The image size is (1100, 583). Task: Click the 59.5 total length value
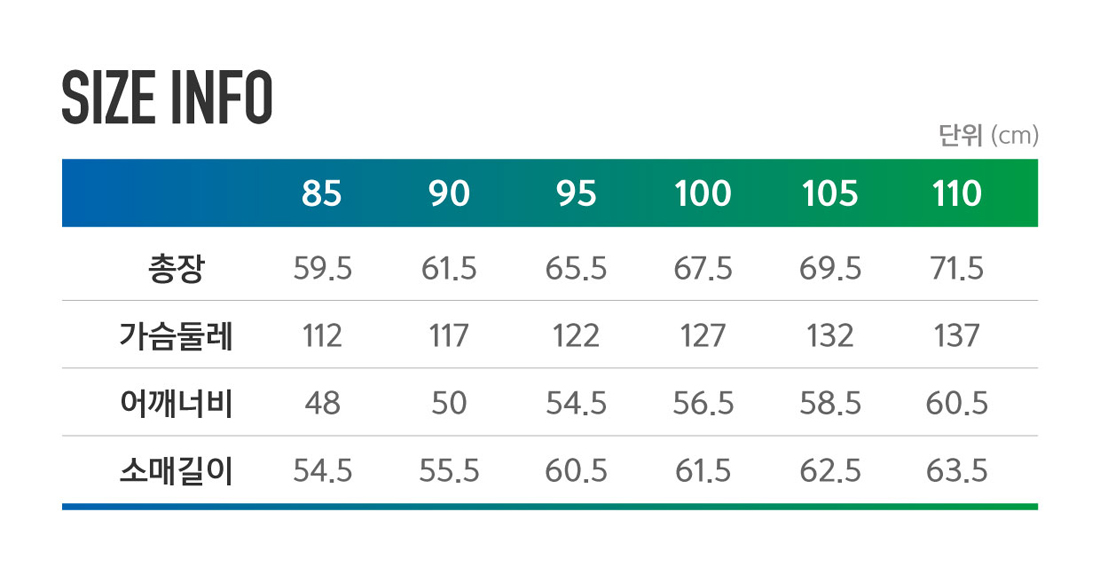click(x=323, y=269)
